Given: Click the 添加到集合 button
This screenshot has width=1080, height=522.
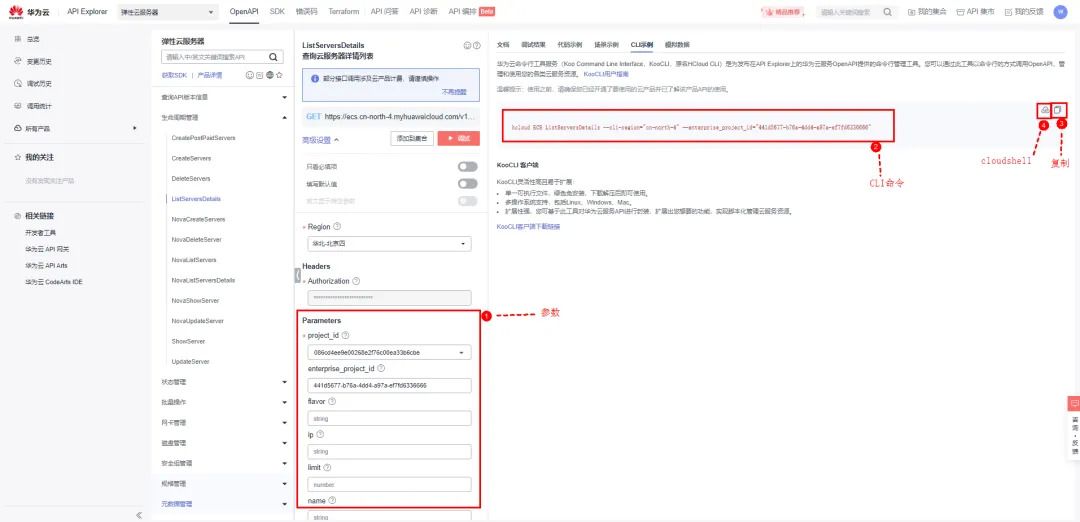Looking at the screenshot, I should 413,138.
